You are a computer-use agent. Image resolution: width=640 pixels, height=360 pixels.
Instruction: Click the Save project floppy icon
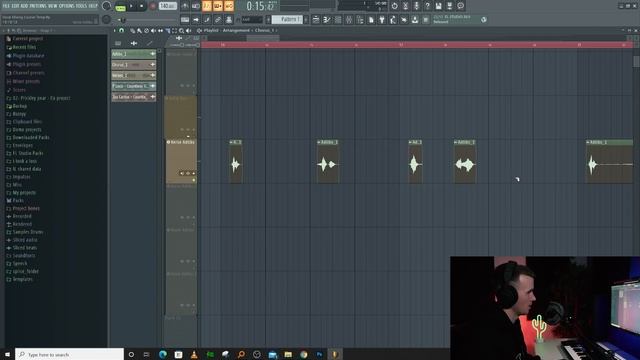click(438, 6)
